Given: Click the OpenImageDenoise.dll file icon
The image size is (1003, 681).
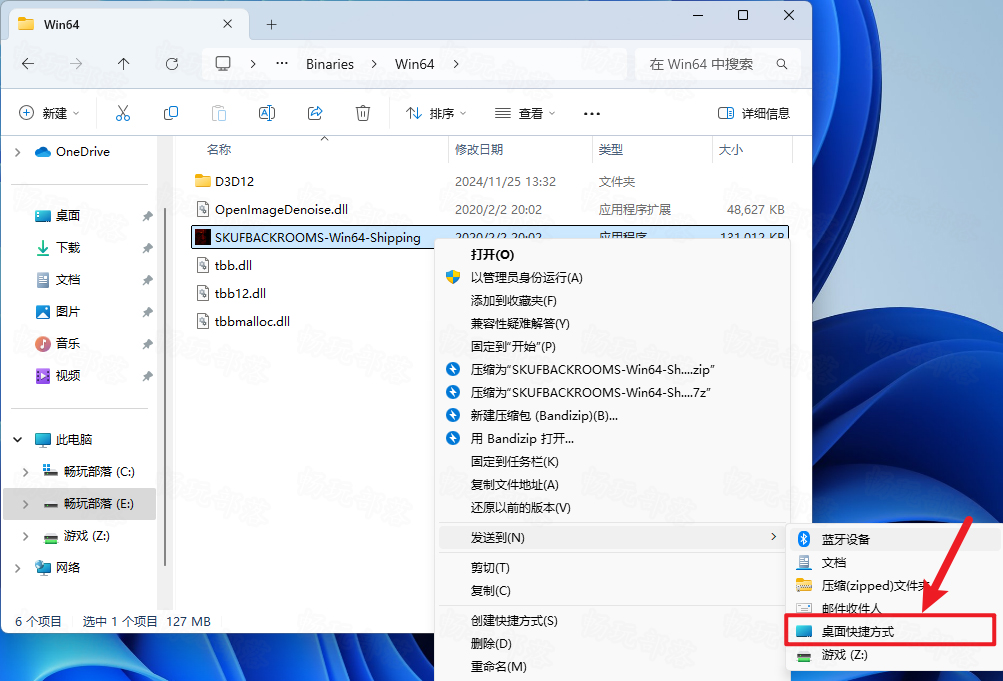Looking at the screenshot, I should coord(203,209).
